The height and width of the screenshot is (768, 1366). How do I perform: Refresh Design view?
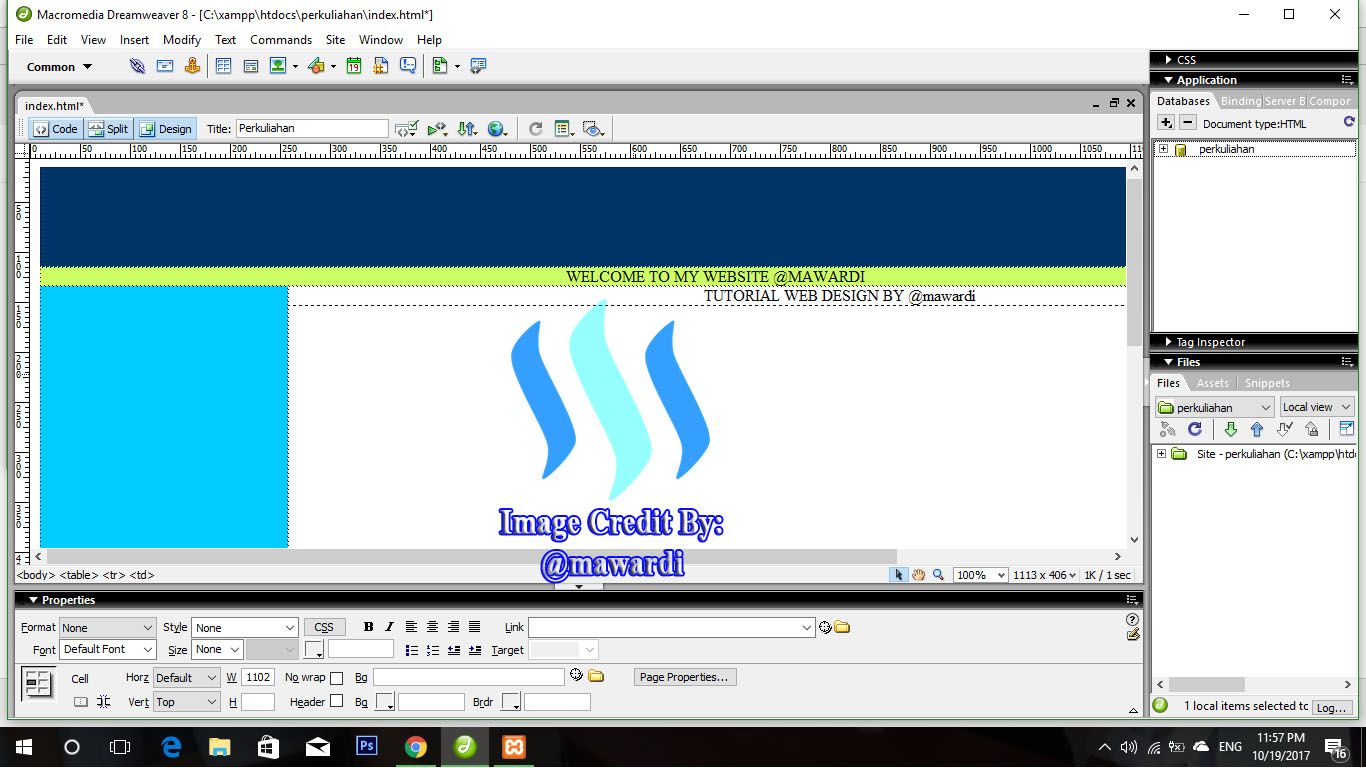pyautogui.click(x=535, y=129)
